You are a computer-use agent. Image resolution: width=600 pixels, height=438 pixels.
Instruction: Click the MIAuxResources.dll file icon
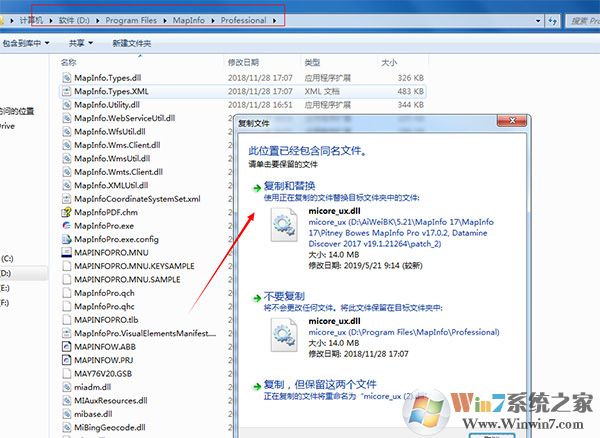67,401
